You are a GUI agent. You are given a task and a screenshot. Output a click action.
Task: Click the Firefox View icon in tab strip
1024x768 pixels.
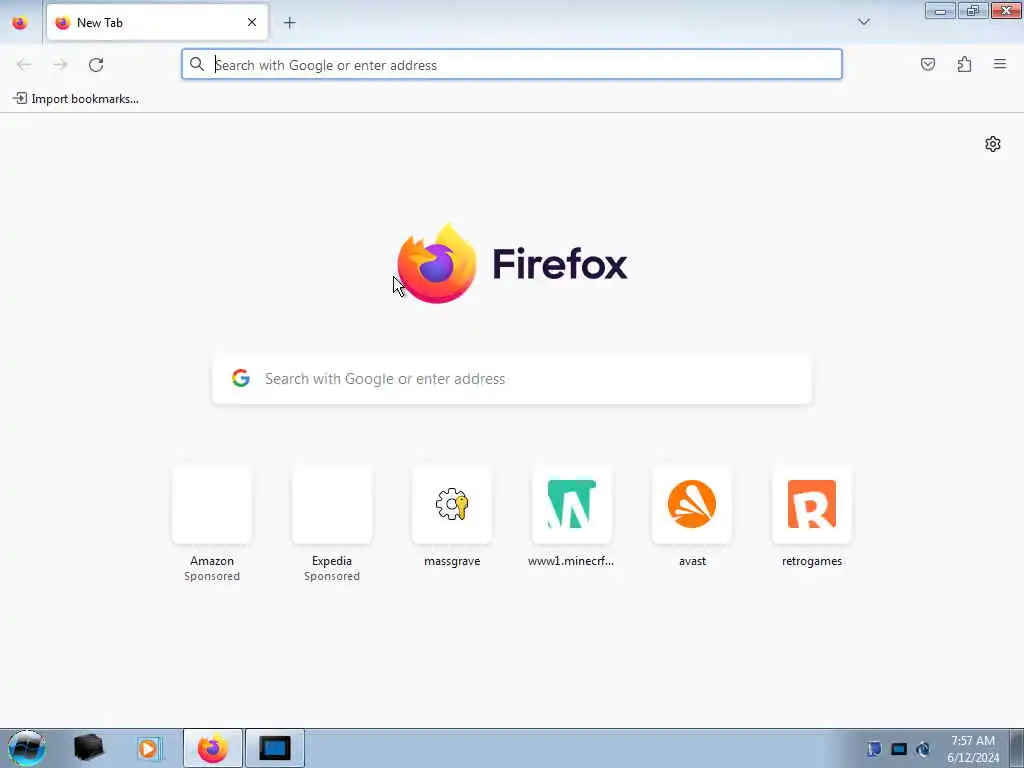[x=20, y=22]
